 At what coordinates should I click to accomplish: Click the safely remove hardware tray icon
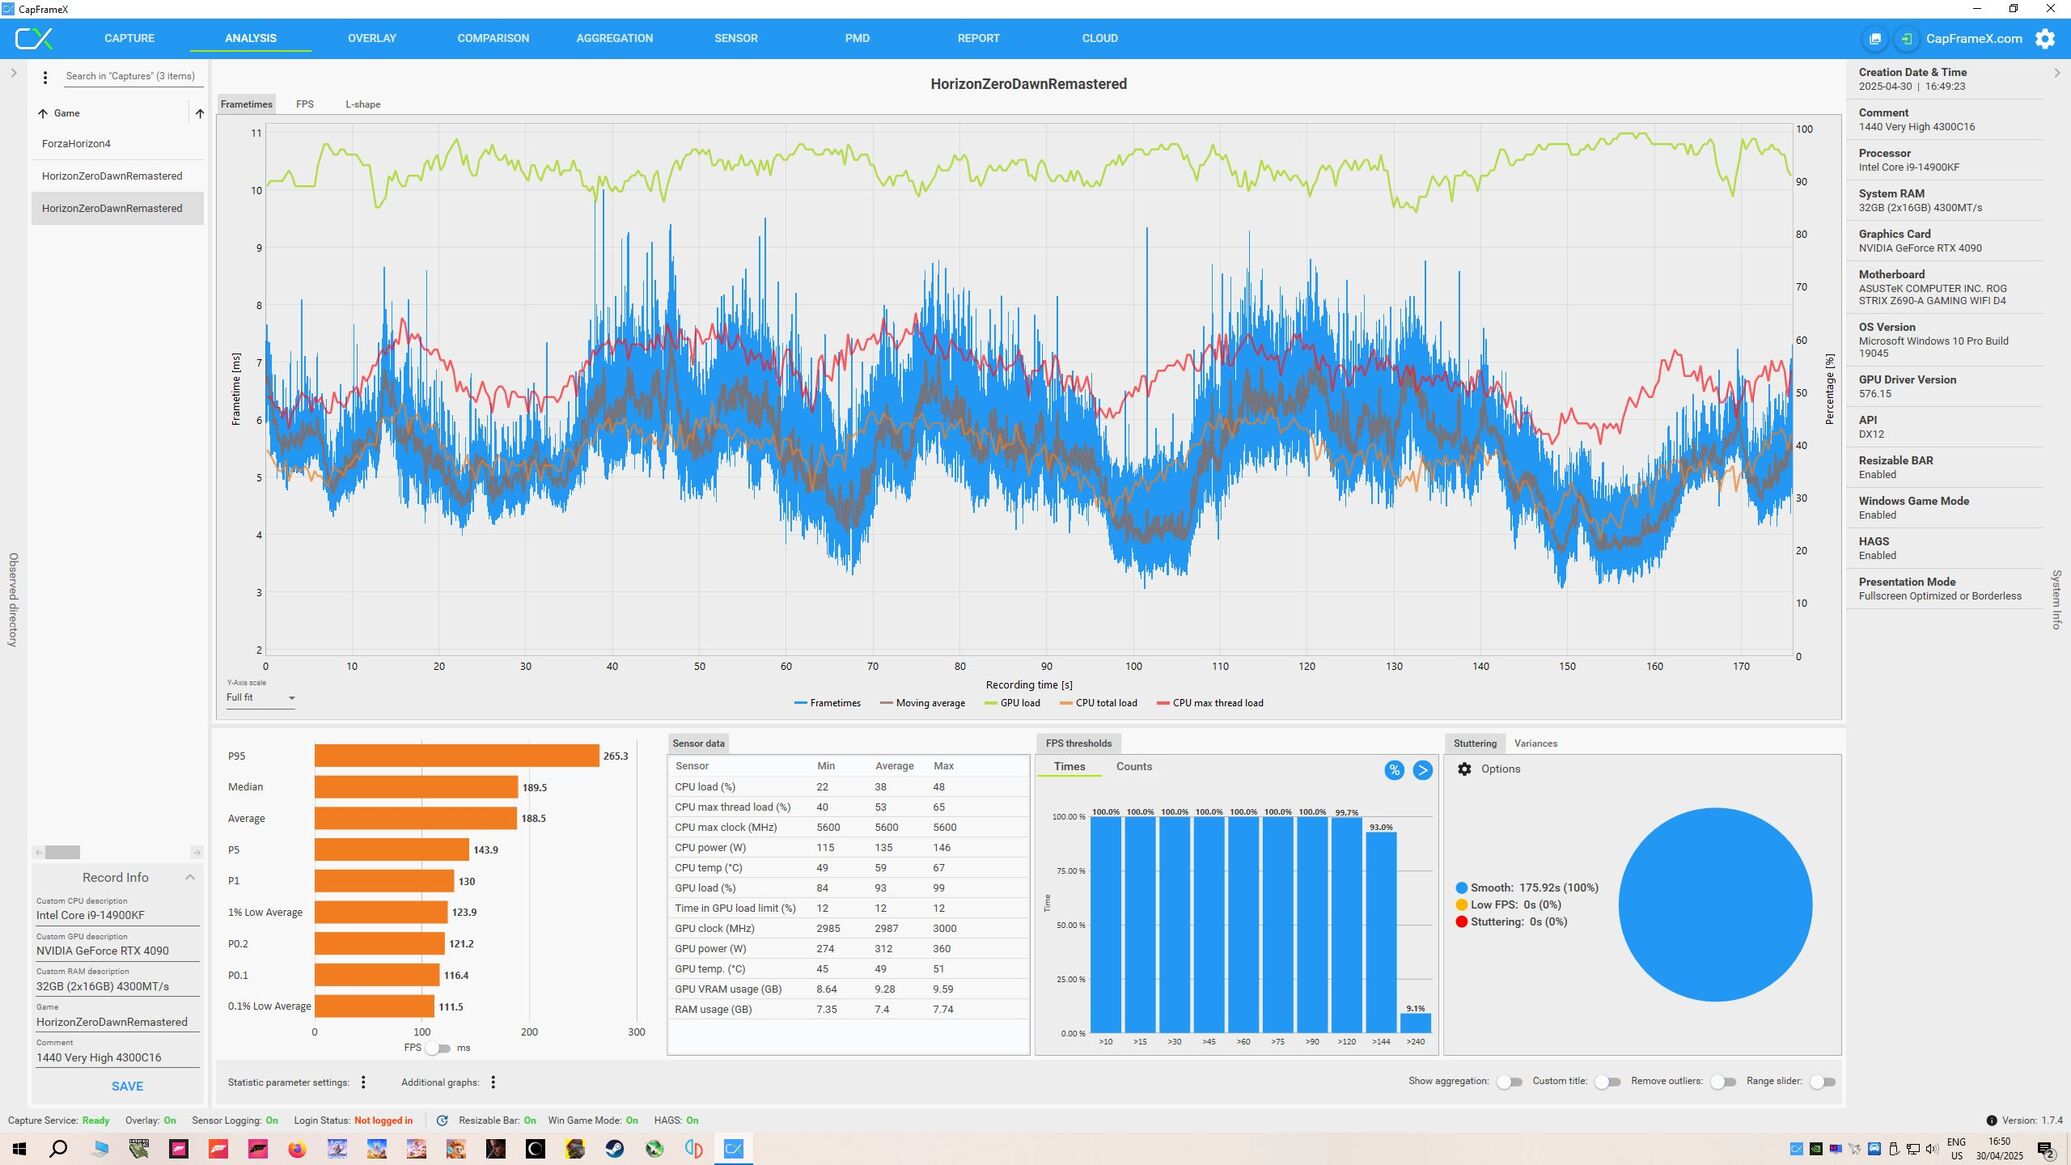coord(1893,1149)
